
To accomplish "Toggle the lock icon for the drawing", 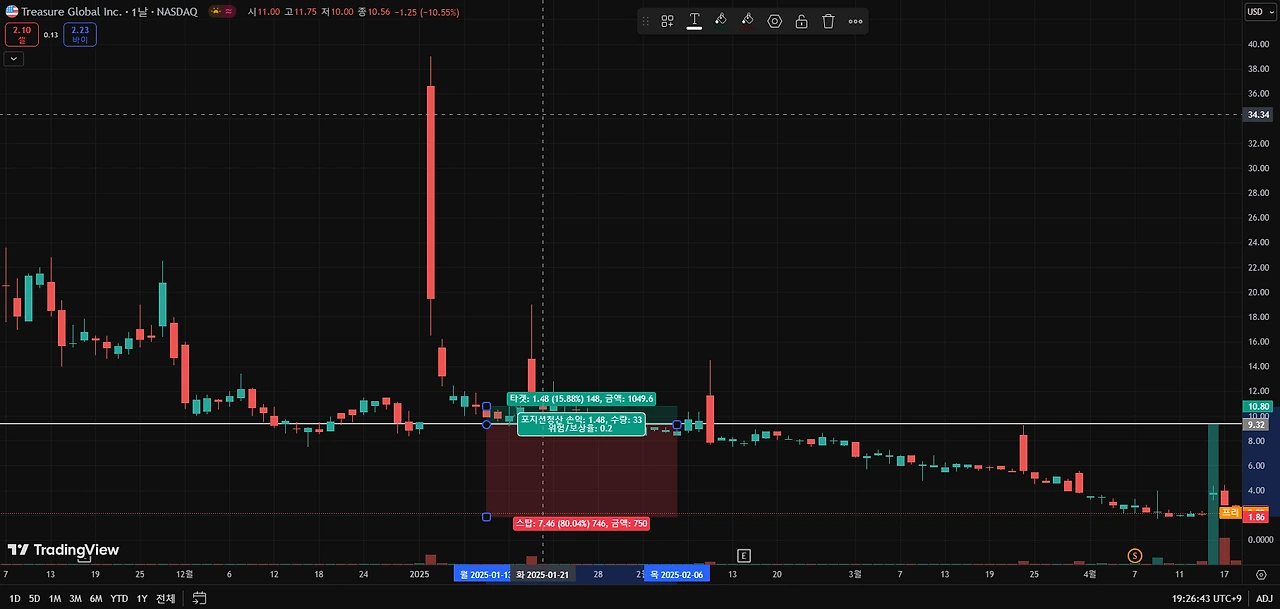I will [x=801, y=21].
